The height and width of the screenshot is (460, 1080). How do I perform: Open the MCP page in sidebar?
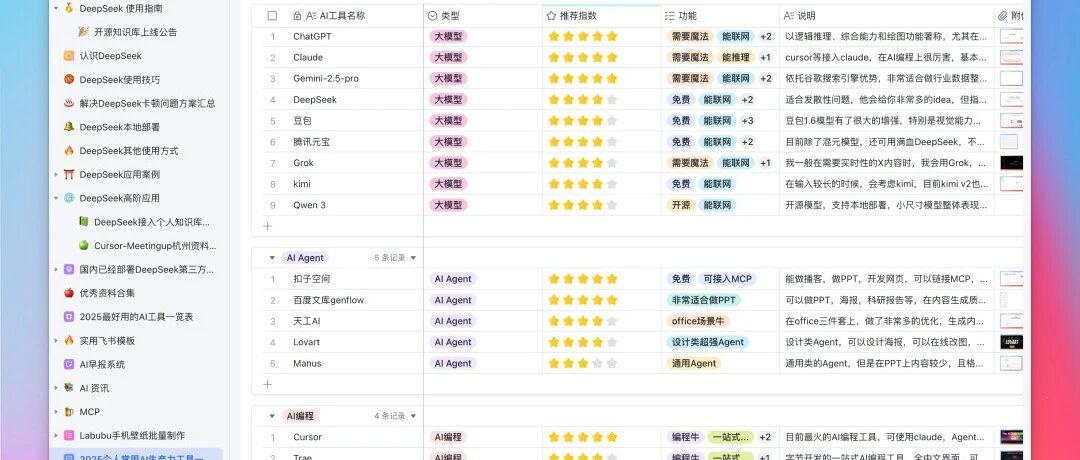pos(90,412)
